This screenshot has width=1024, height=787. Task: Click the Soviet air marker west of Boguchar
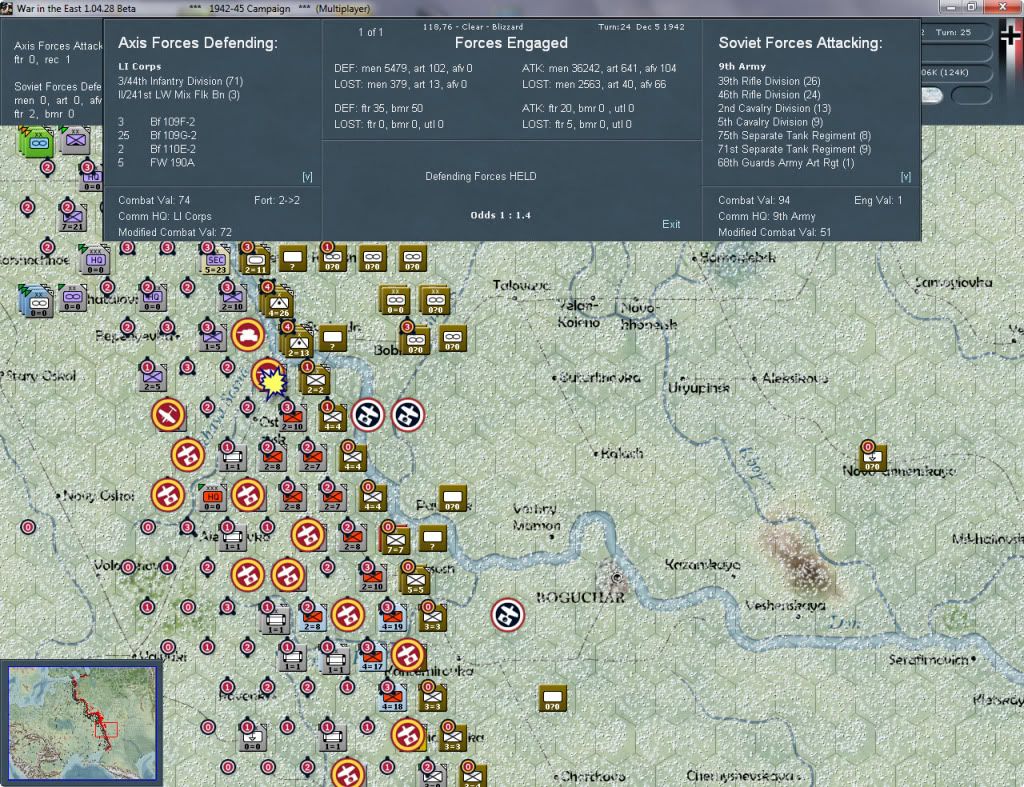pos(507,615)
